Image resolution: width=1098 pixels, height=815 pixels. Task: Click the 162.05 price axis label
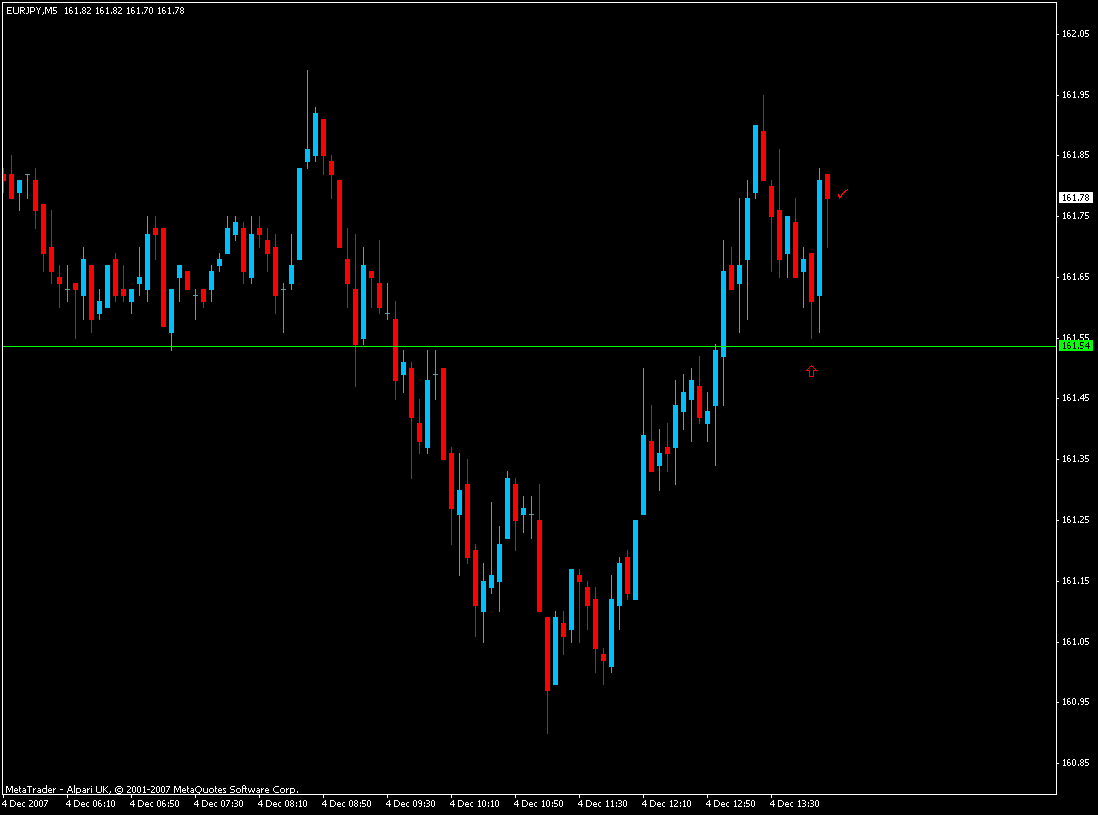tap(1076, 34)
